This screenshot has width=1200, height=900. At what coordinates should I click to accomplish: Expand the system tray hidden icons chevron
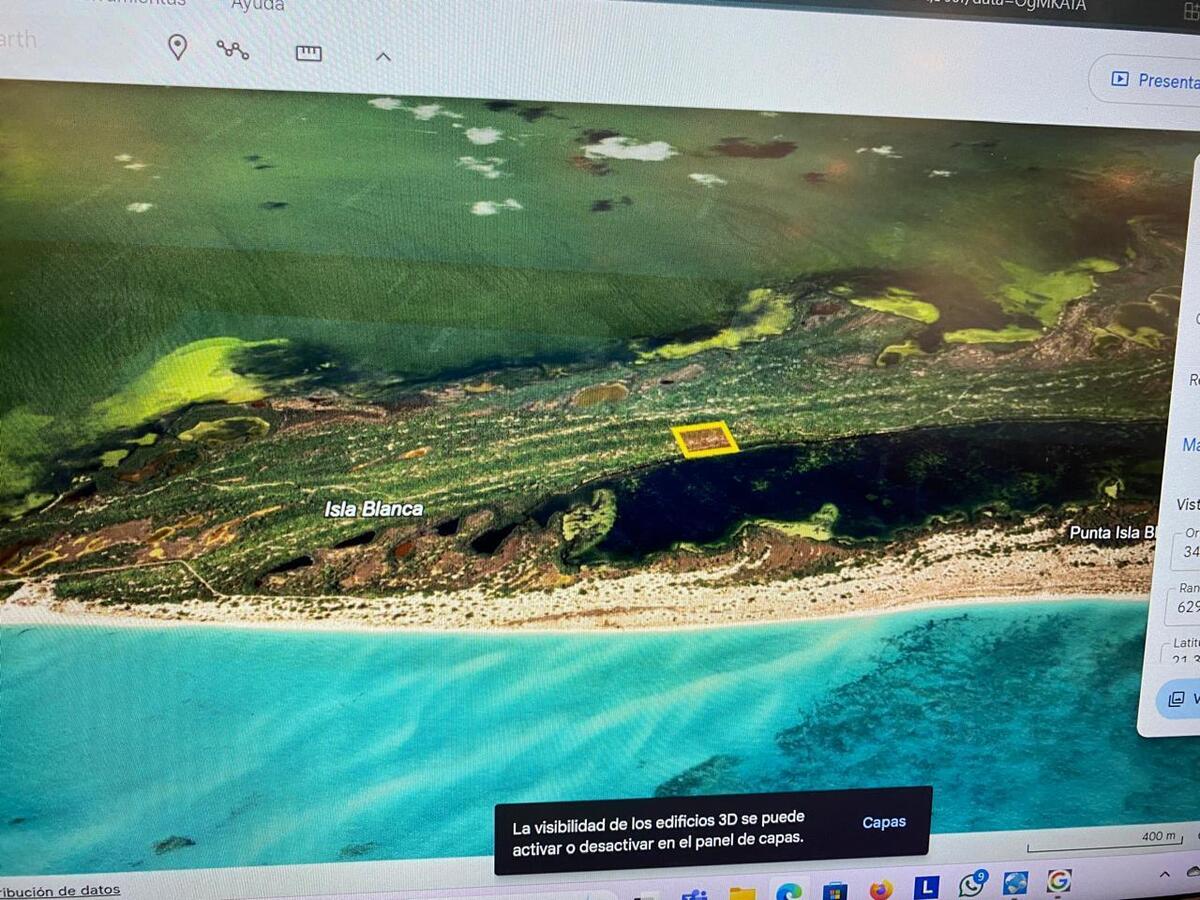click(1165, 874)
